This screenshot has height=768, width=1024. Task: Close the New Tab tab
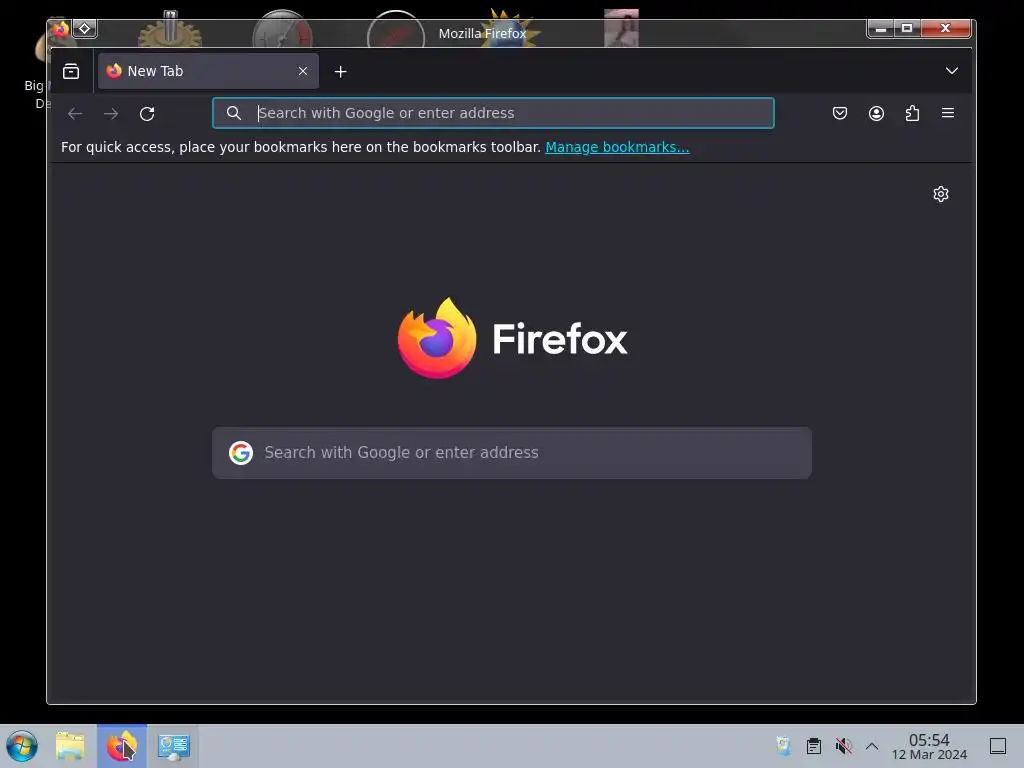click(303, 71)
